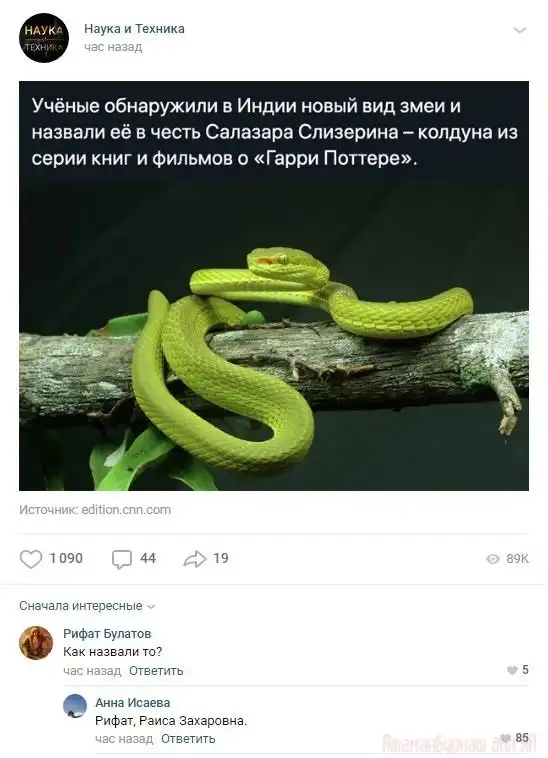Like Рифат Булатов's comment heart
Screen dimensions: 548x758
coord(512,670)
